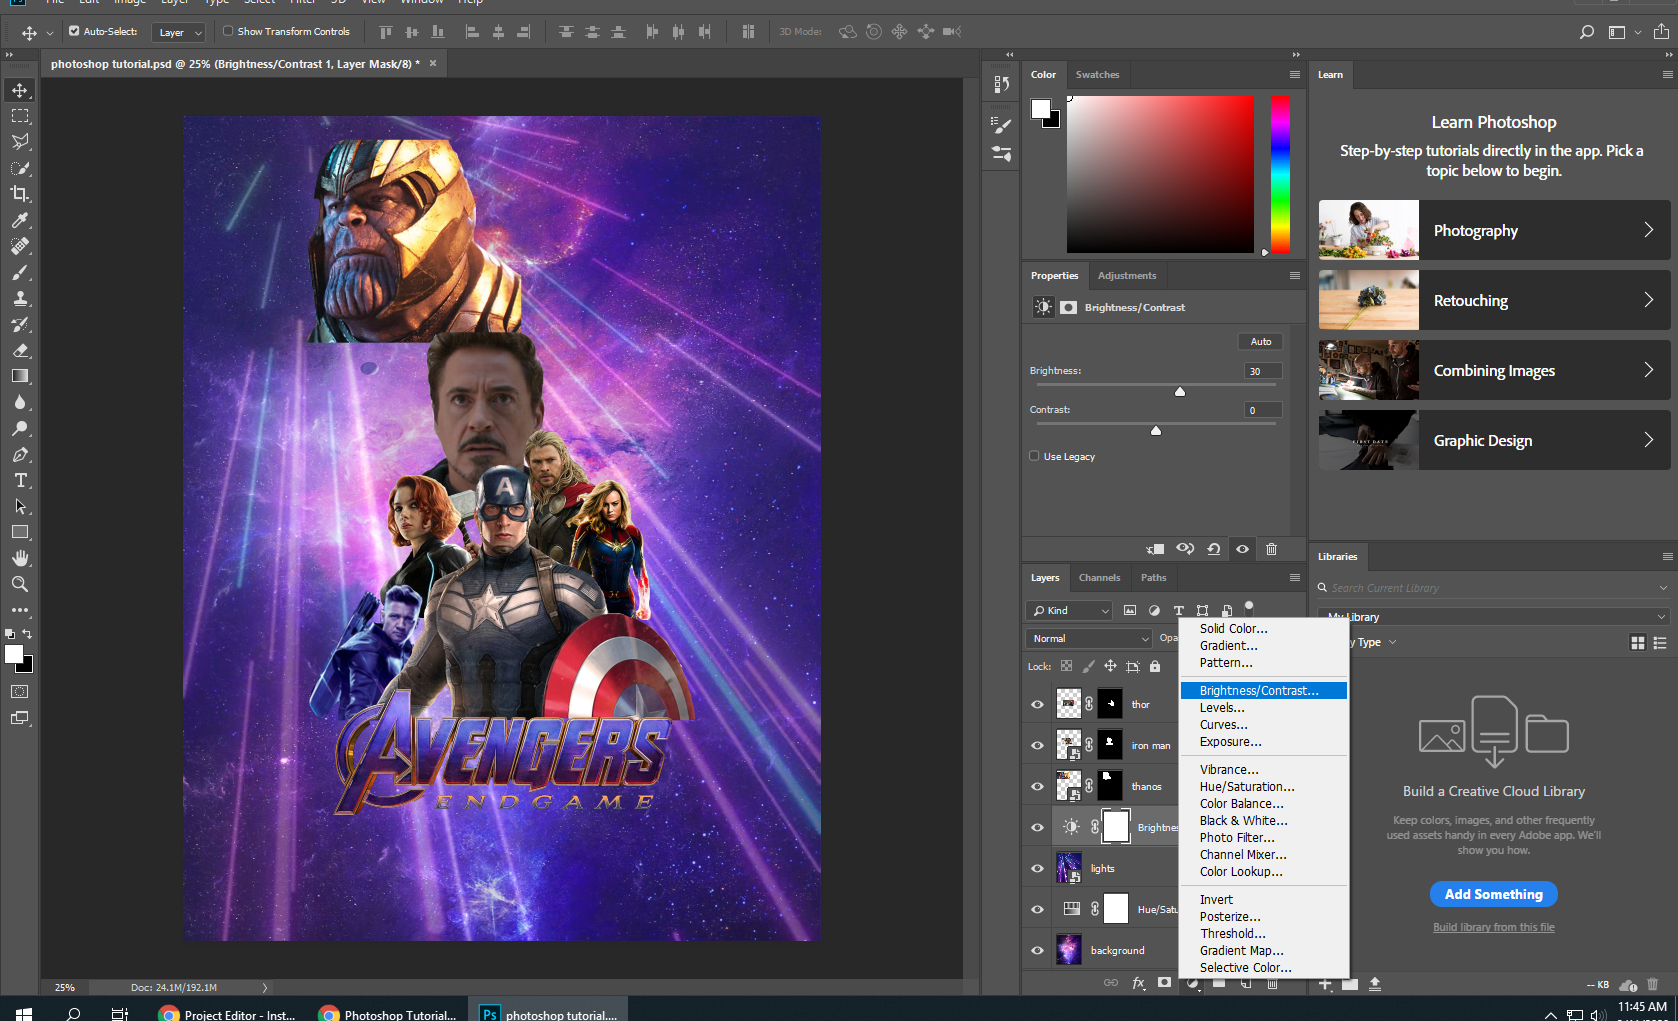
Task: Select the Eyedropper tool
Action: (20, 220)
